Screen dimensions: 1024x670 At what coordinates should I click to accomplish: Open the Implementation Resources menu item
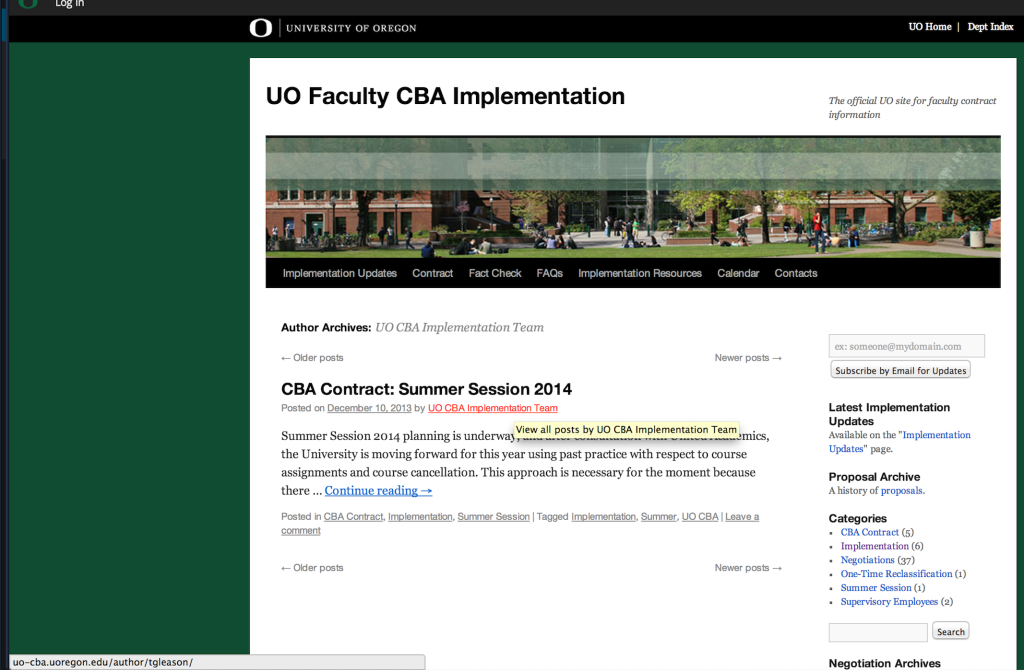pos(640,273)
